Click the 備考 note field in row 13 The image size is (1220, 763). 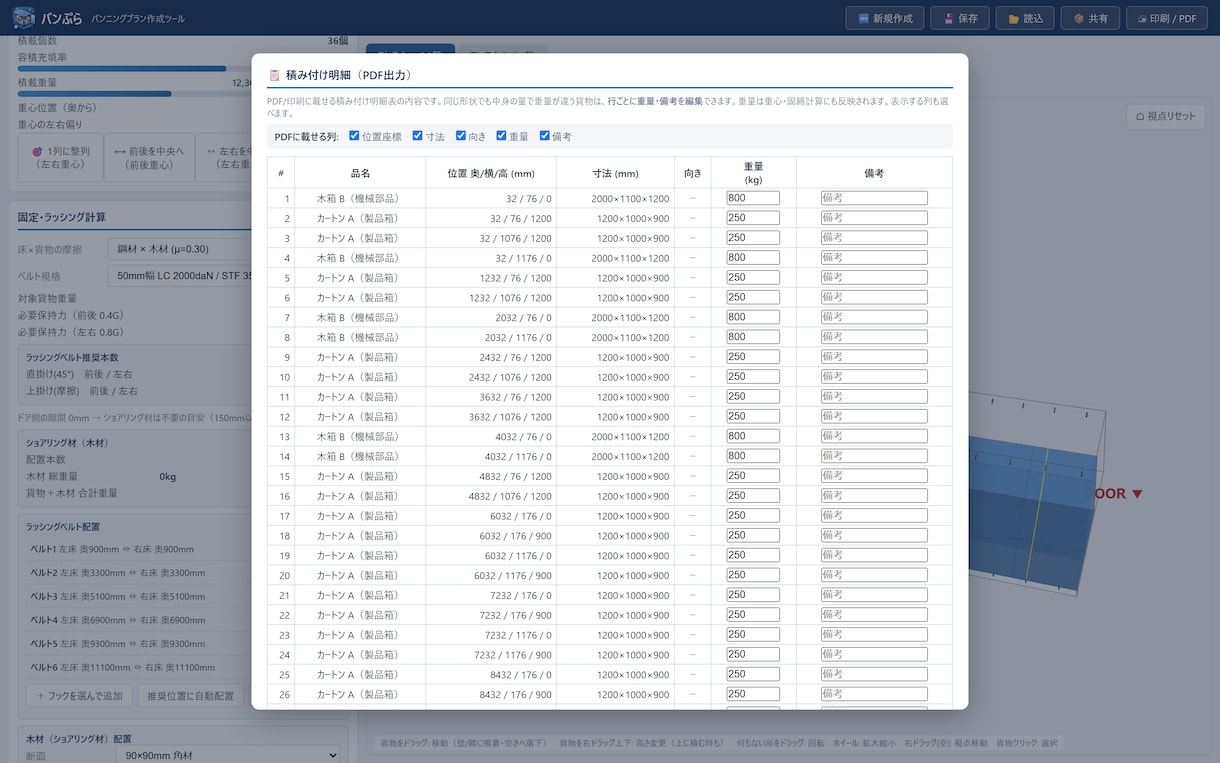click(874, 436)
